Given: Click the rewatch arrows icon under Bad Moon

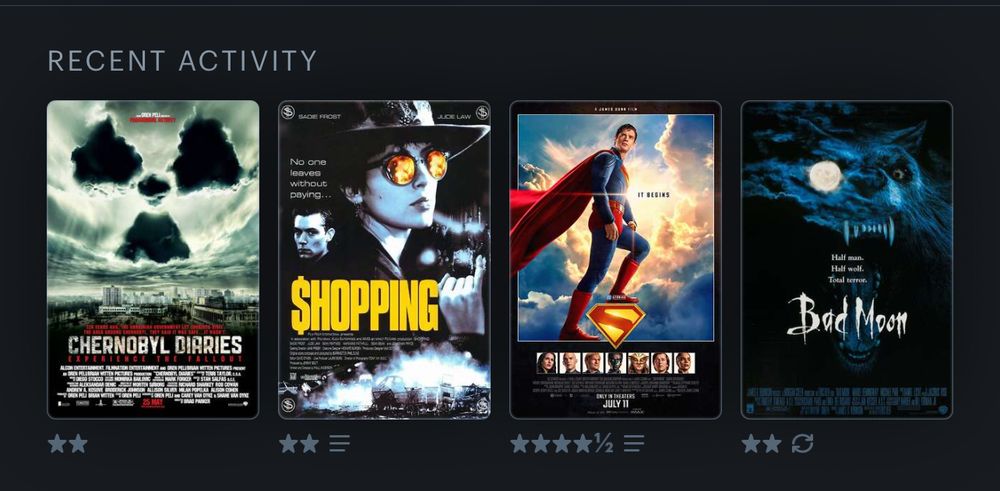Looking at the screenshot, I should 802,443.
